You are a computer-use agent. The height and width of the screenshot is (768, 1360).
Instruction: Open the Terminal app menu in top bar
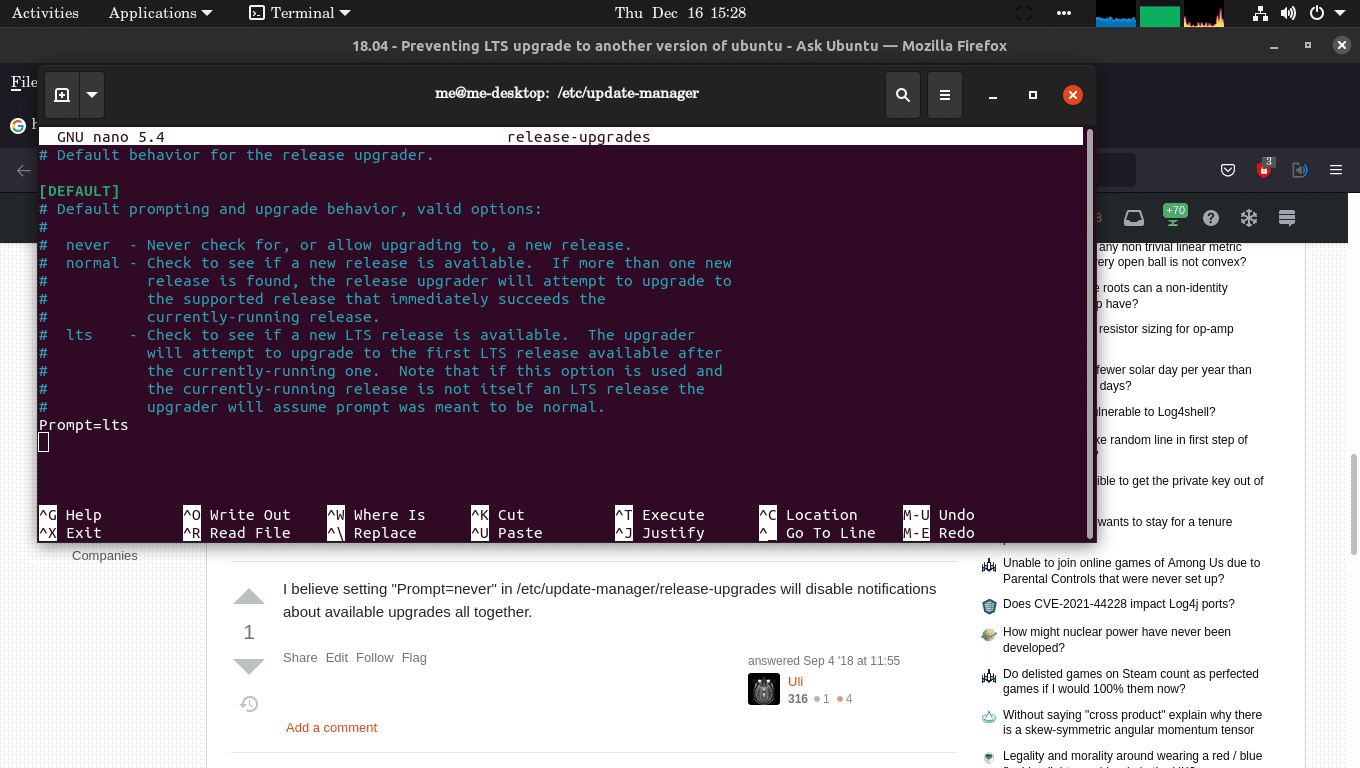point(300,13)
